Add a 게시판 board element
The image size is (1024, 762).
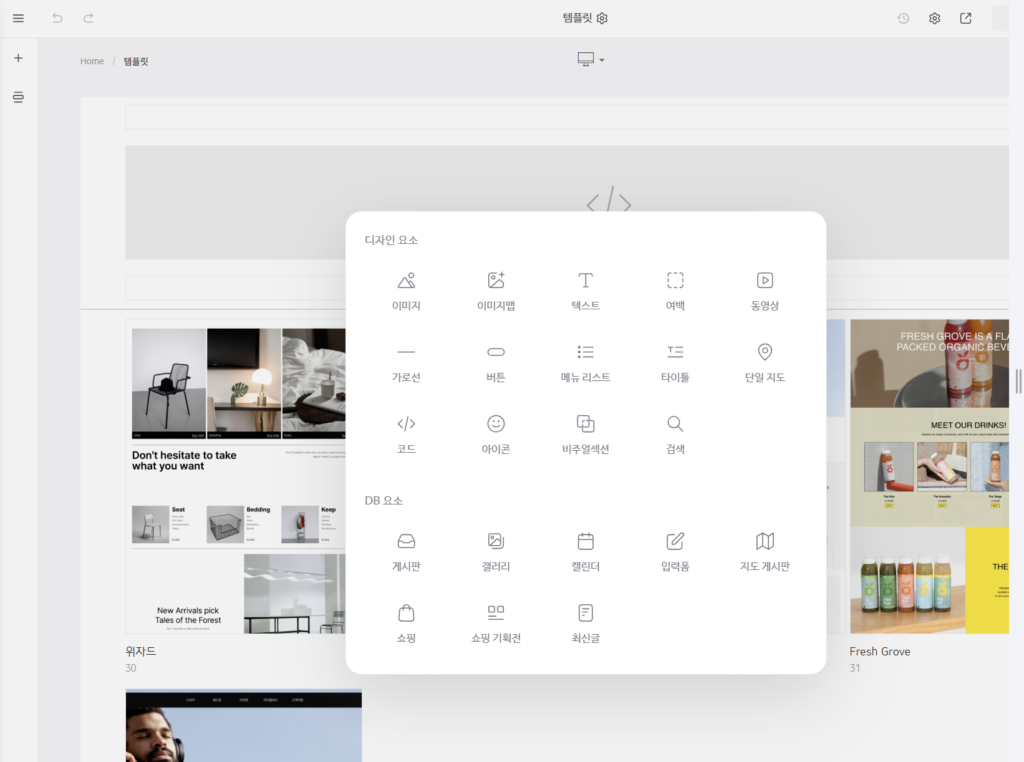point(406,552)
